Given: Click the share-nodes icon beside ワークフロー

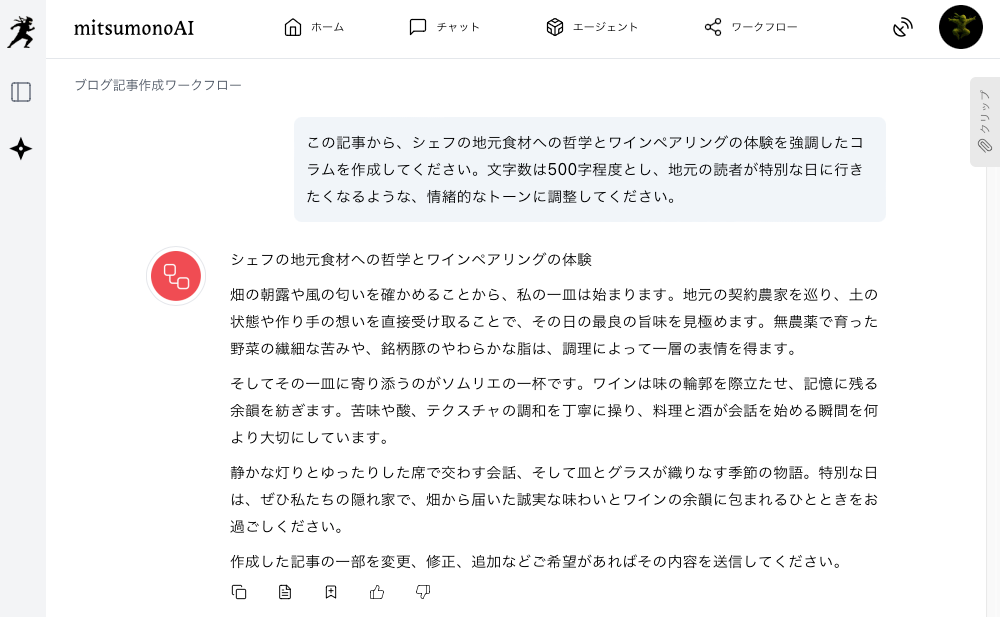Looking at the screenshot, I should 713,27.
